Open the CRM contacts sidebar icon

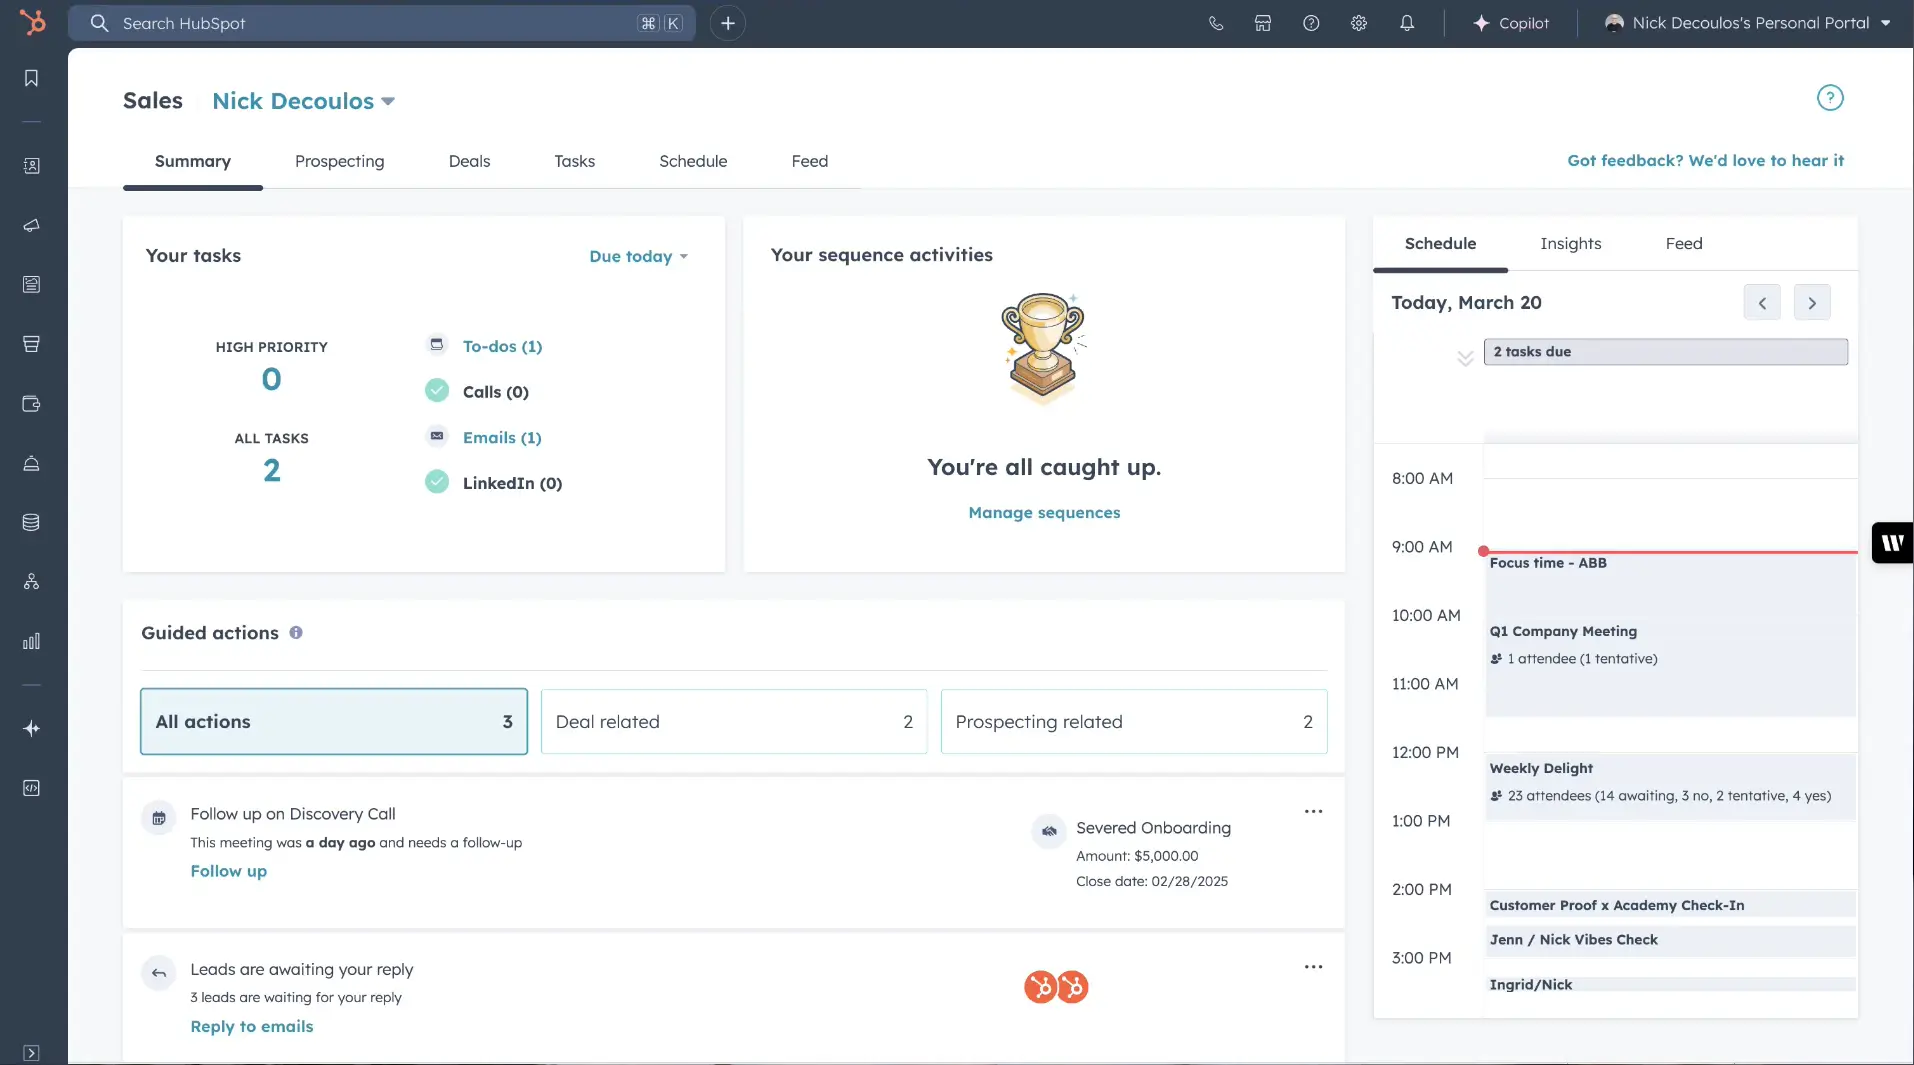pos(31,166)
